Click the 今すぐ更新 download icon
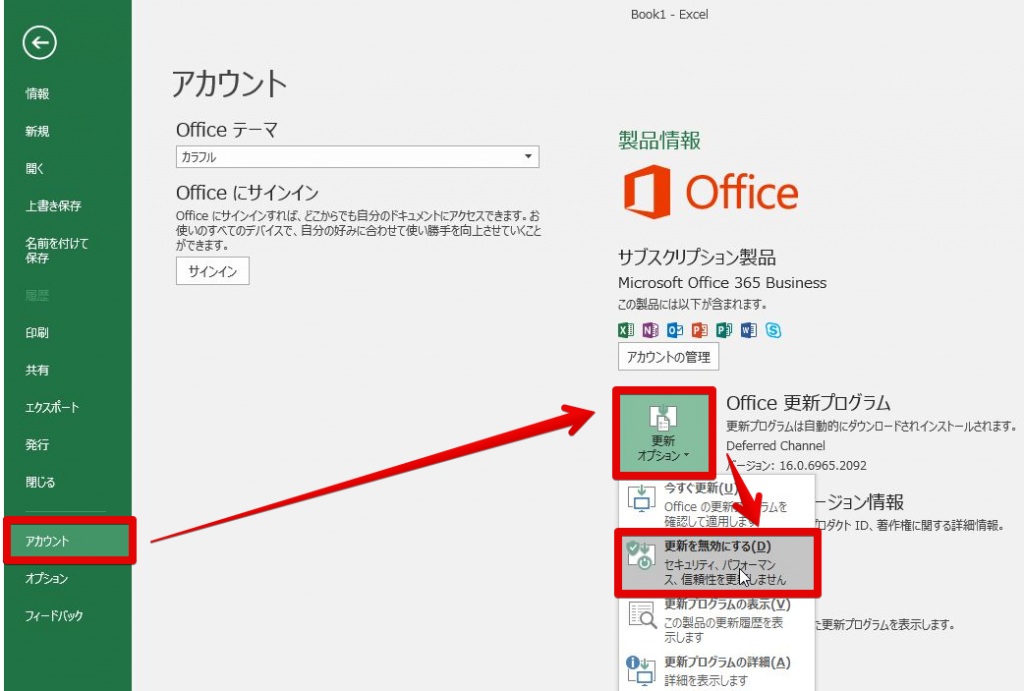 641,498
